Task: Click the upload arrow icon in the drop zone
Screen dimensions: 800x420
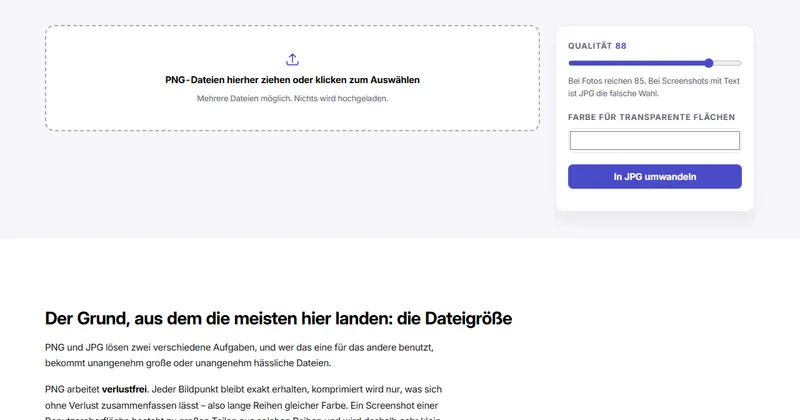Action: pos(292,60)
